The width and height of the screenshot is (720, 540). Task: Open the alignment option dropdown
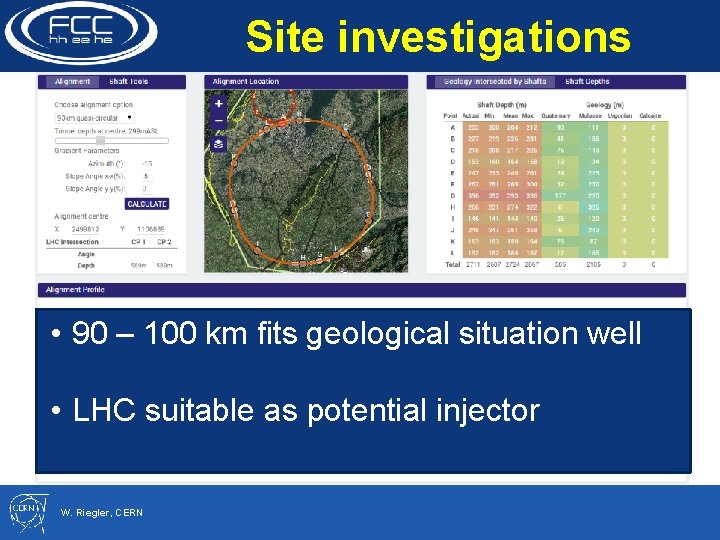(x=95, y=118)
